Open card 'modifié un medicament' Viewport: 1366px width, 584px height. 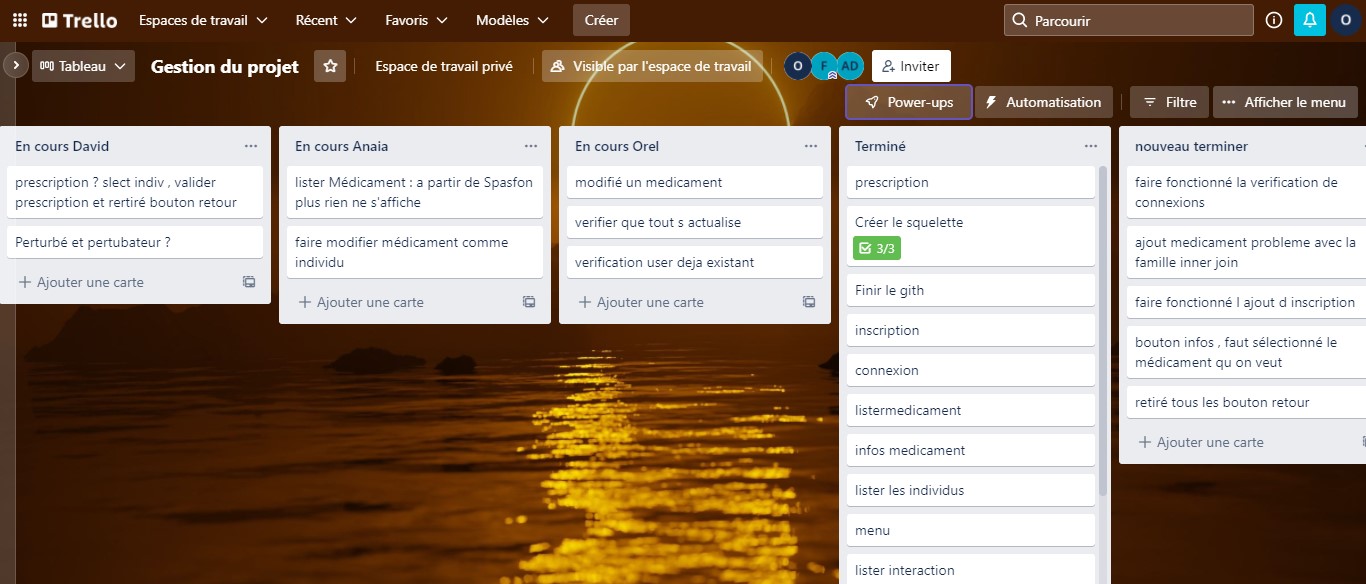(x=695, y=182)
